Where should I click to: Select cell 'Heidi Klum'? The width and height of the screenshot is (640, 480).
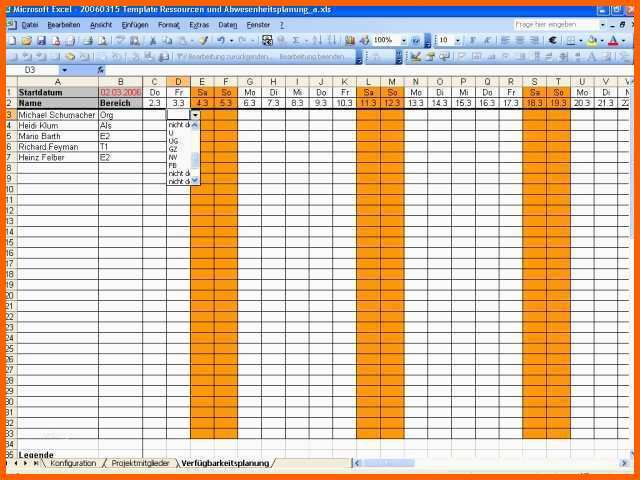point(58,126)
